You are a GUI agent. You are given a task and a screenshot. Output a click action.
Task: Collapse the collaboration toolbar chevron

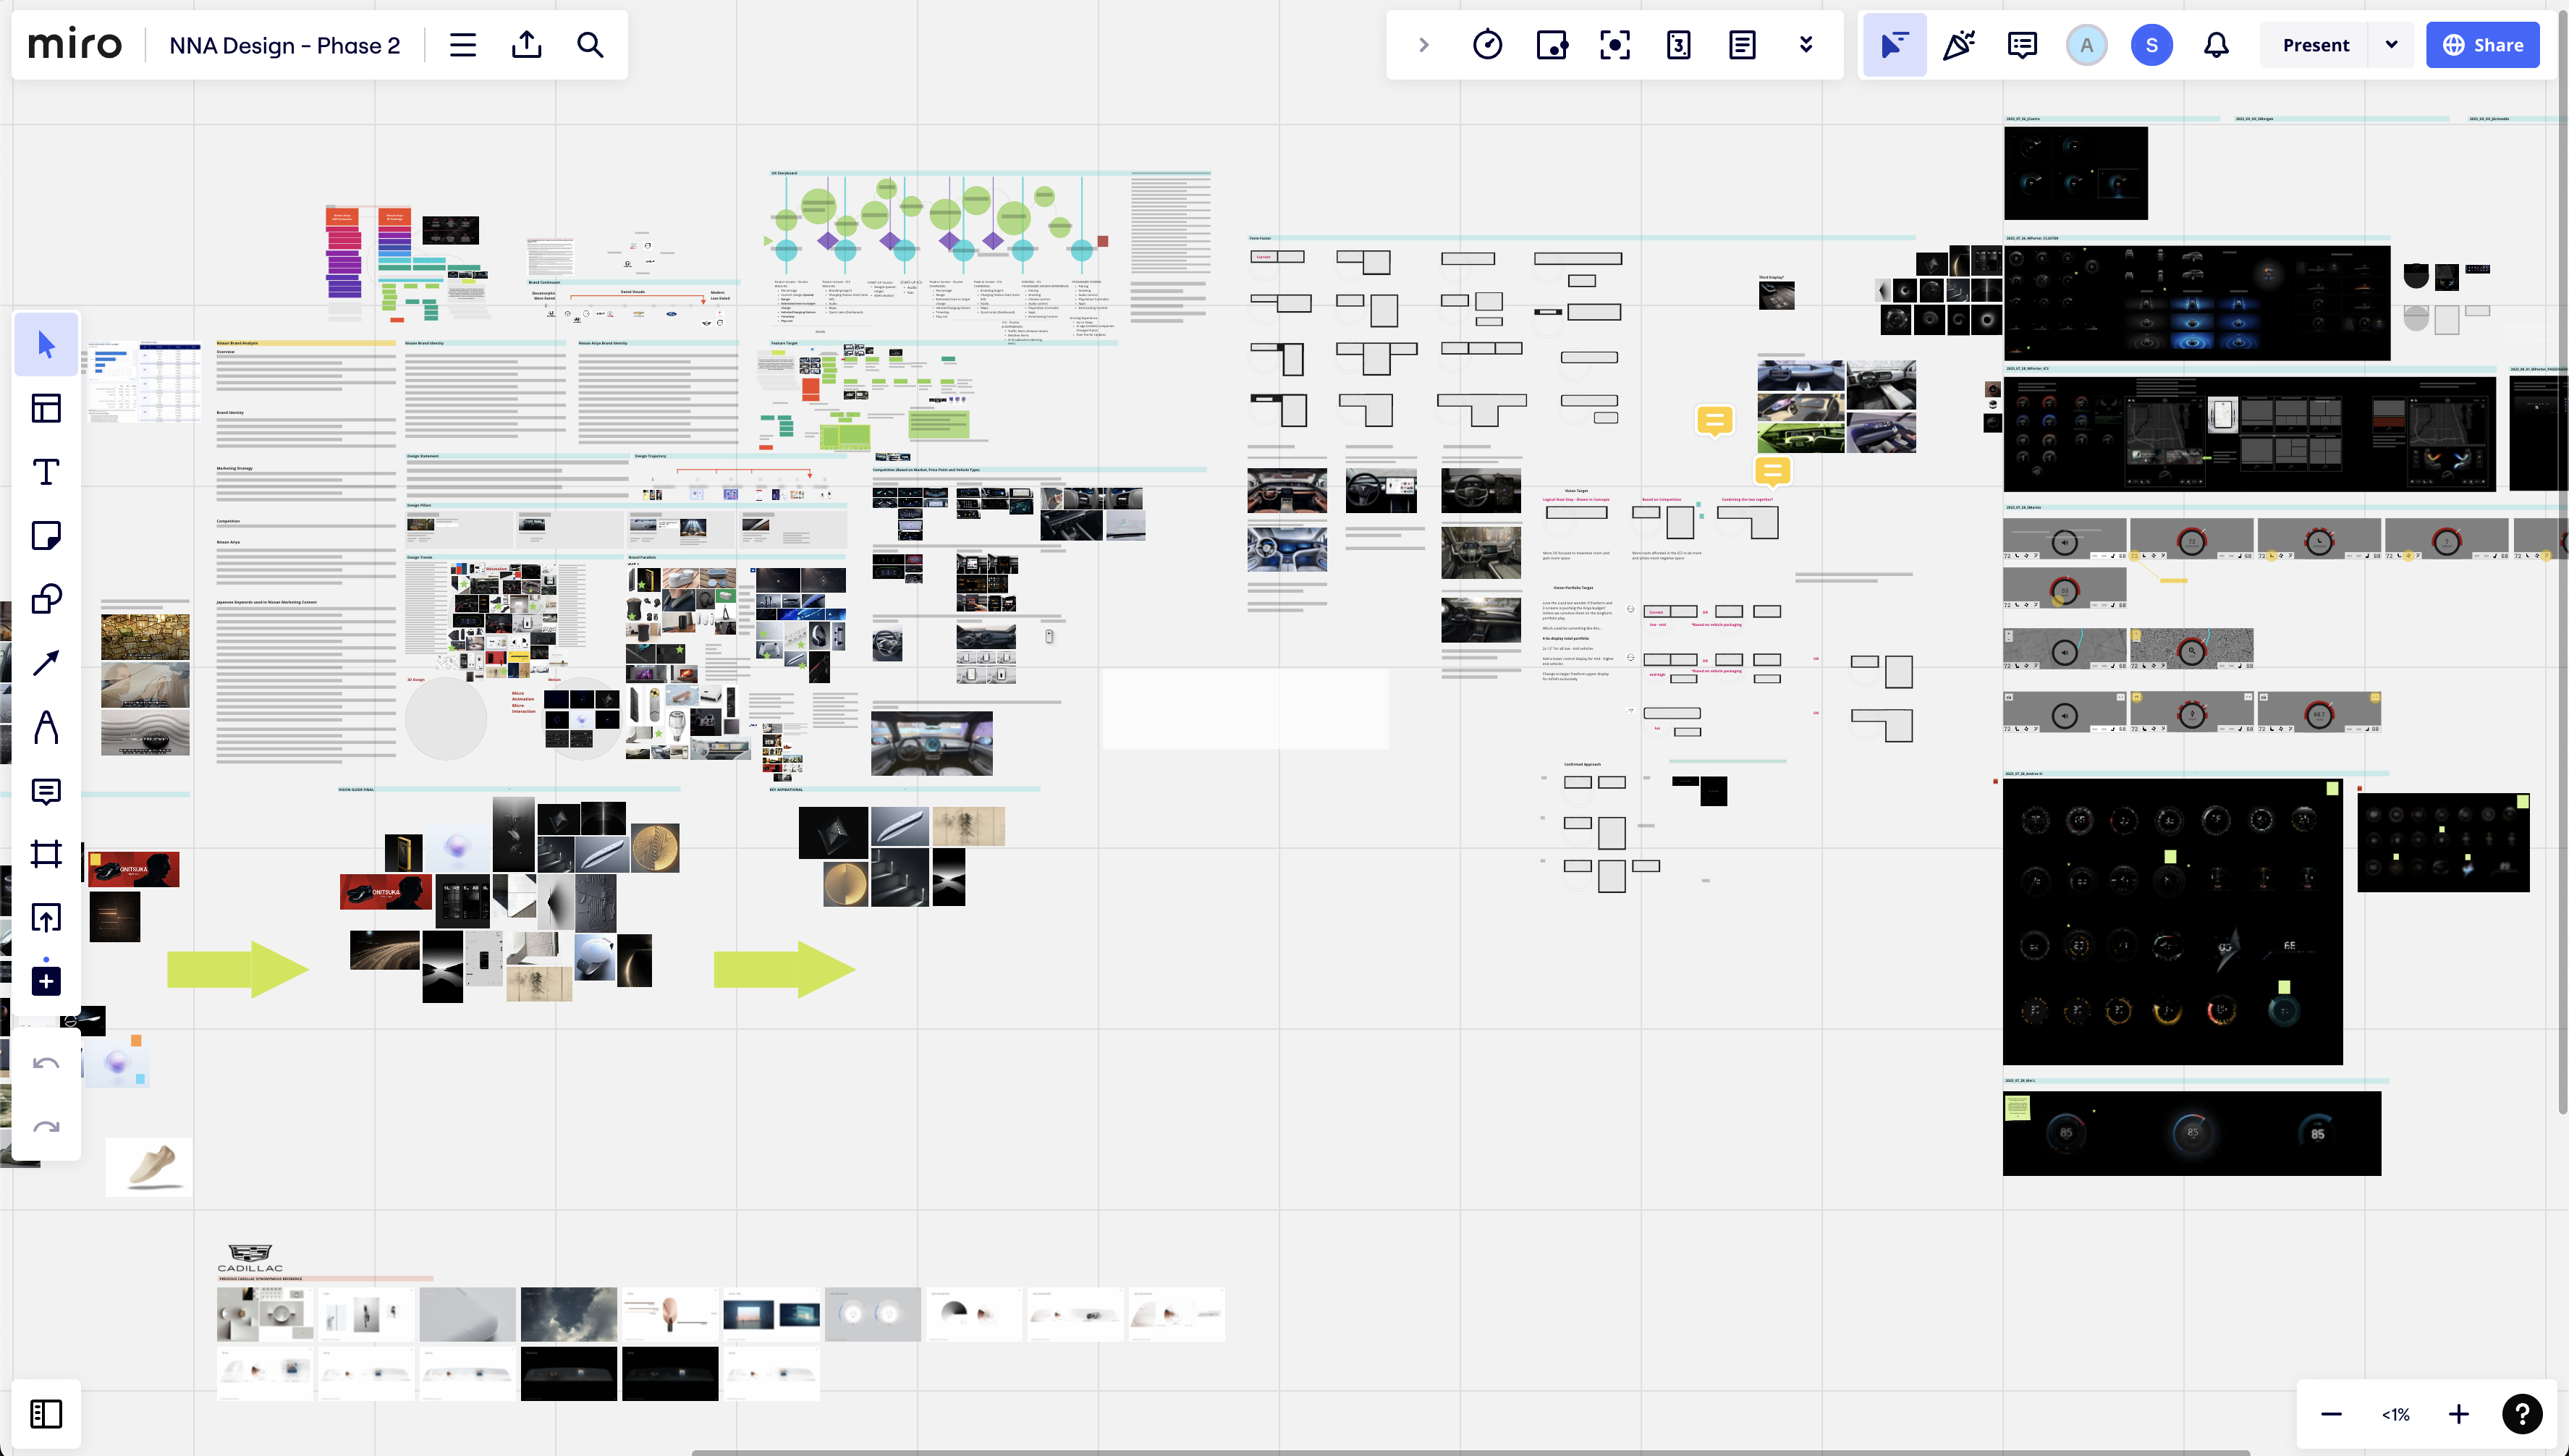[1423, 45]
